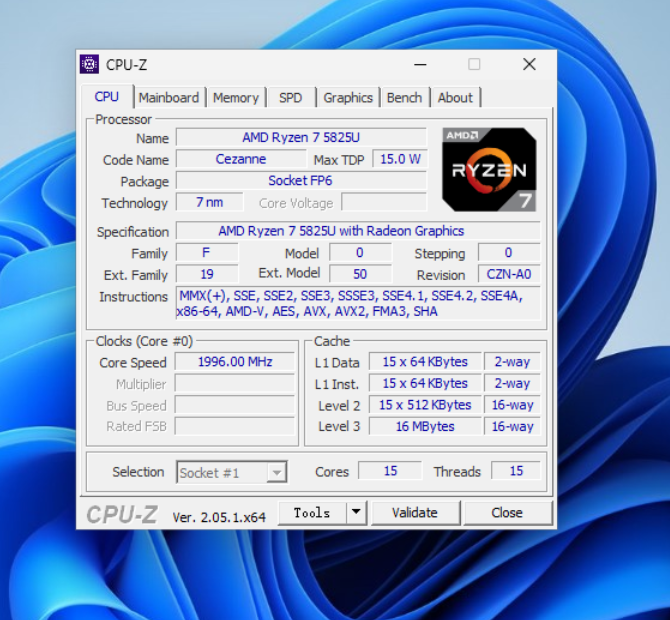Click the Tools button
670x620 pixels.
click(x=312, y=512)
